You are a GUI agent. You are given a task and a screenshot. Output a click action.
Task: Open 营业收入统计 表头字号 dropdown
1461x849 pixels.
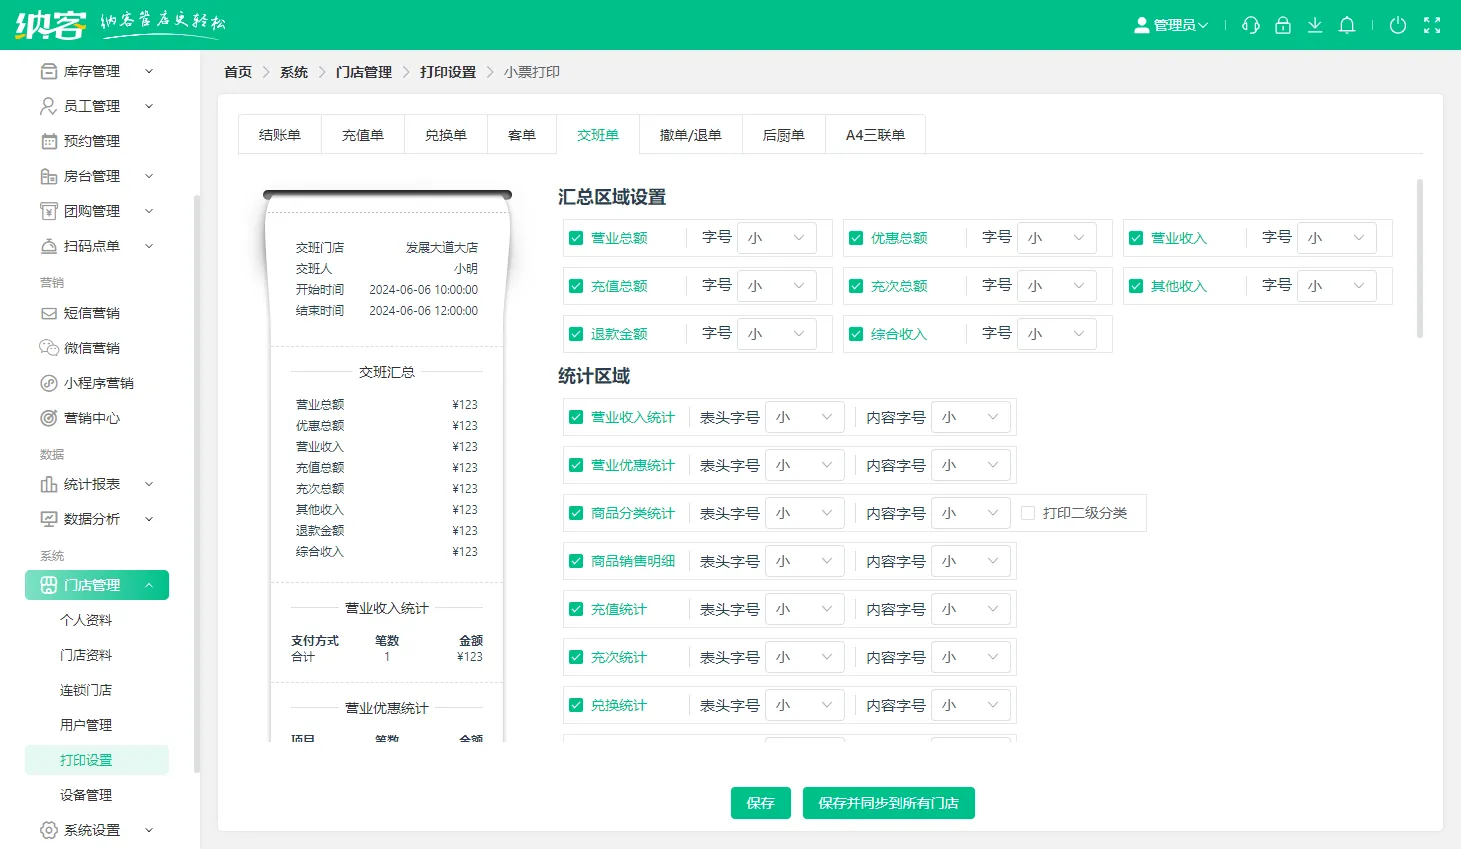pos(805,417)
